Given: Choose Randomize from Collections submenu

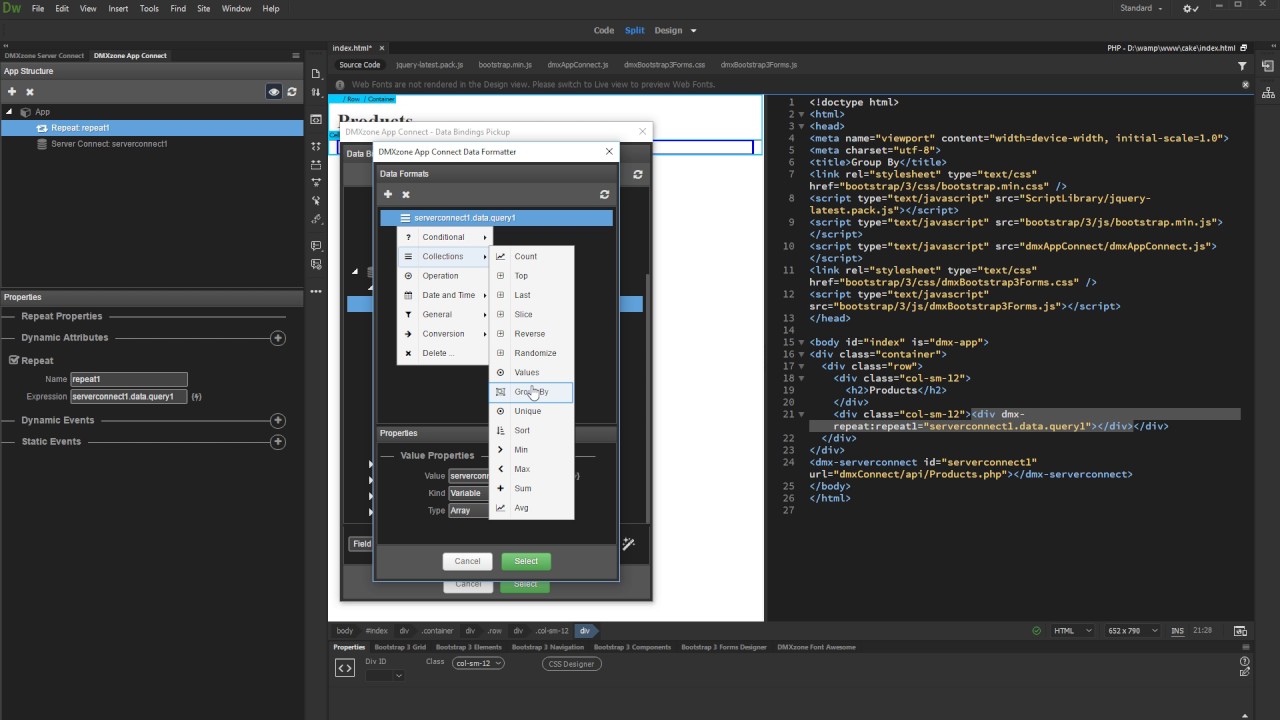Looking at the screenshot, I should 532,353.
